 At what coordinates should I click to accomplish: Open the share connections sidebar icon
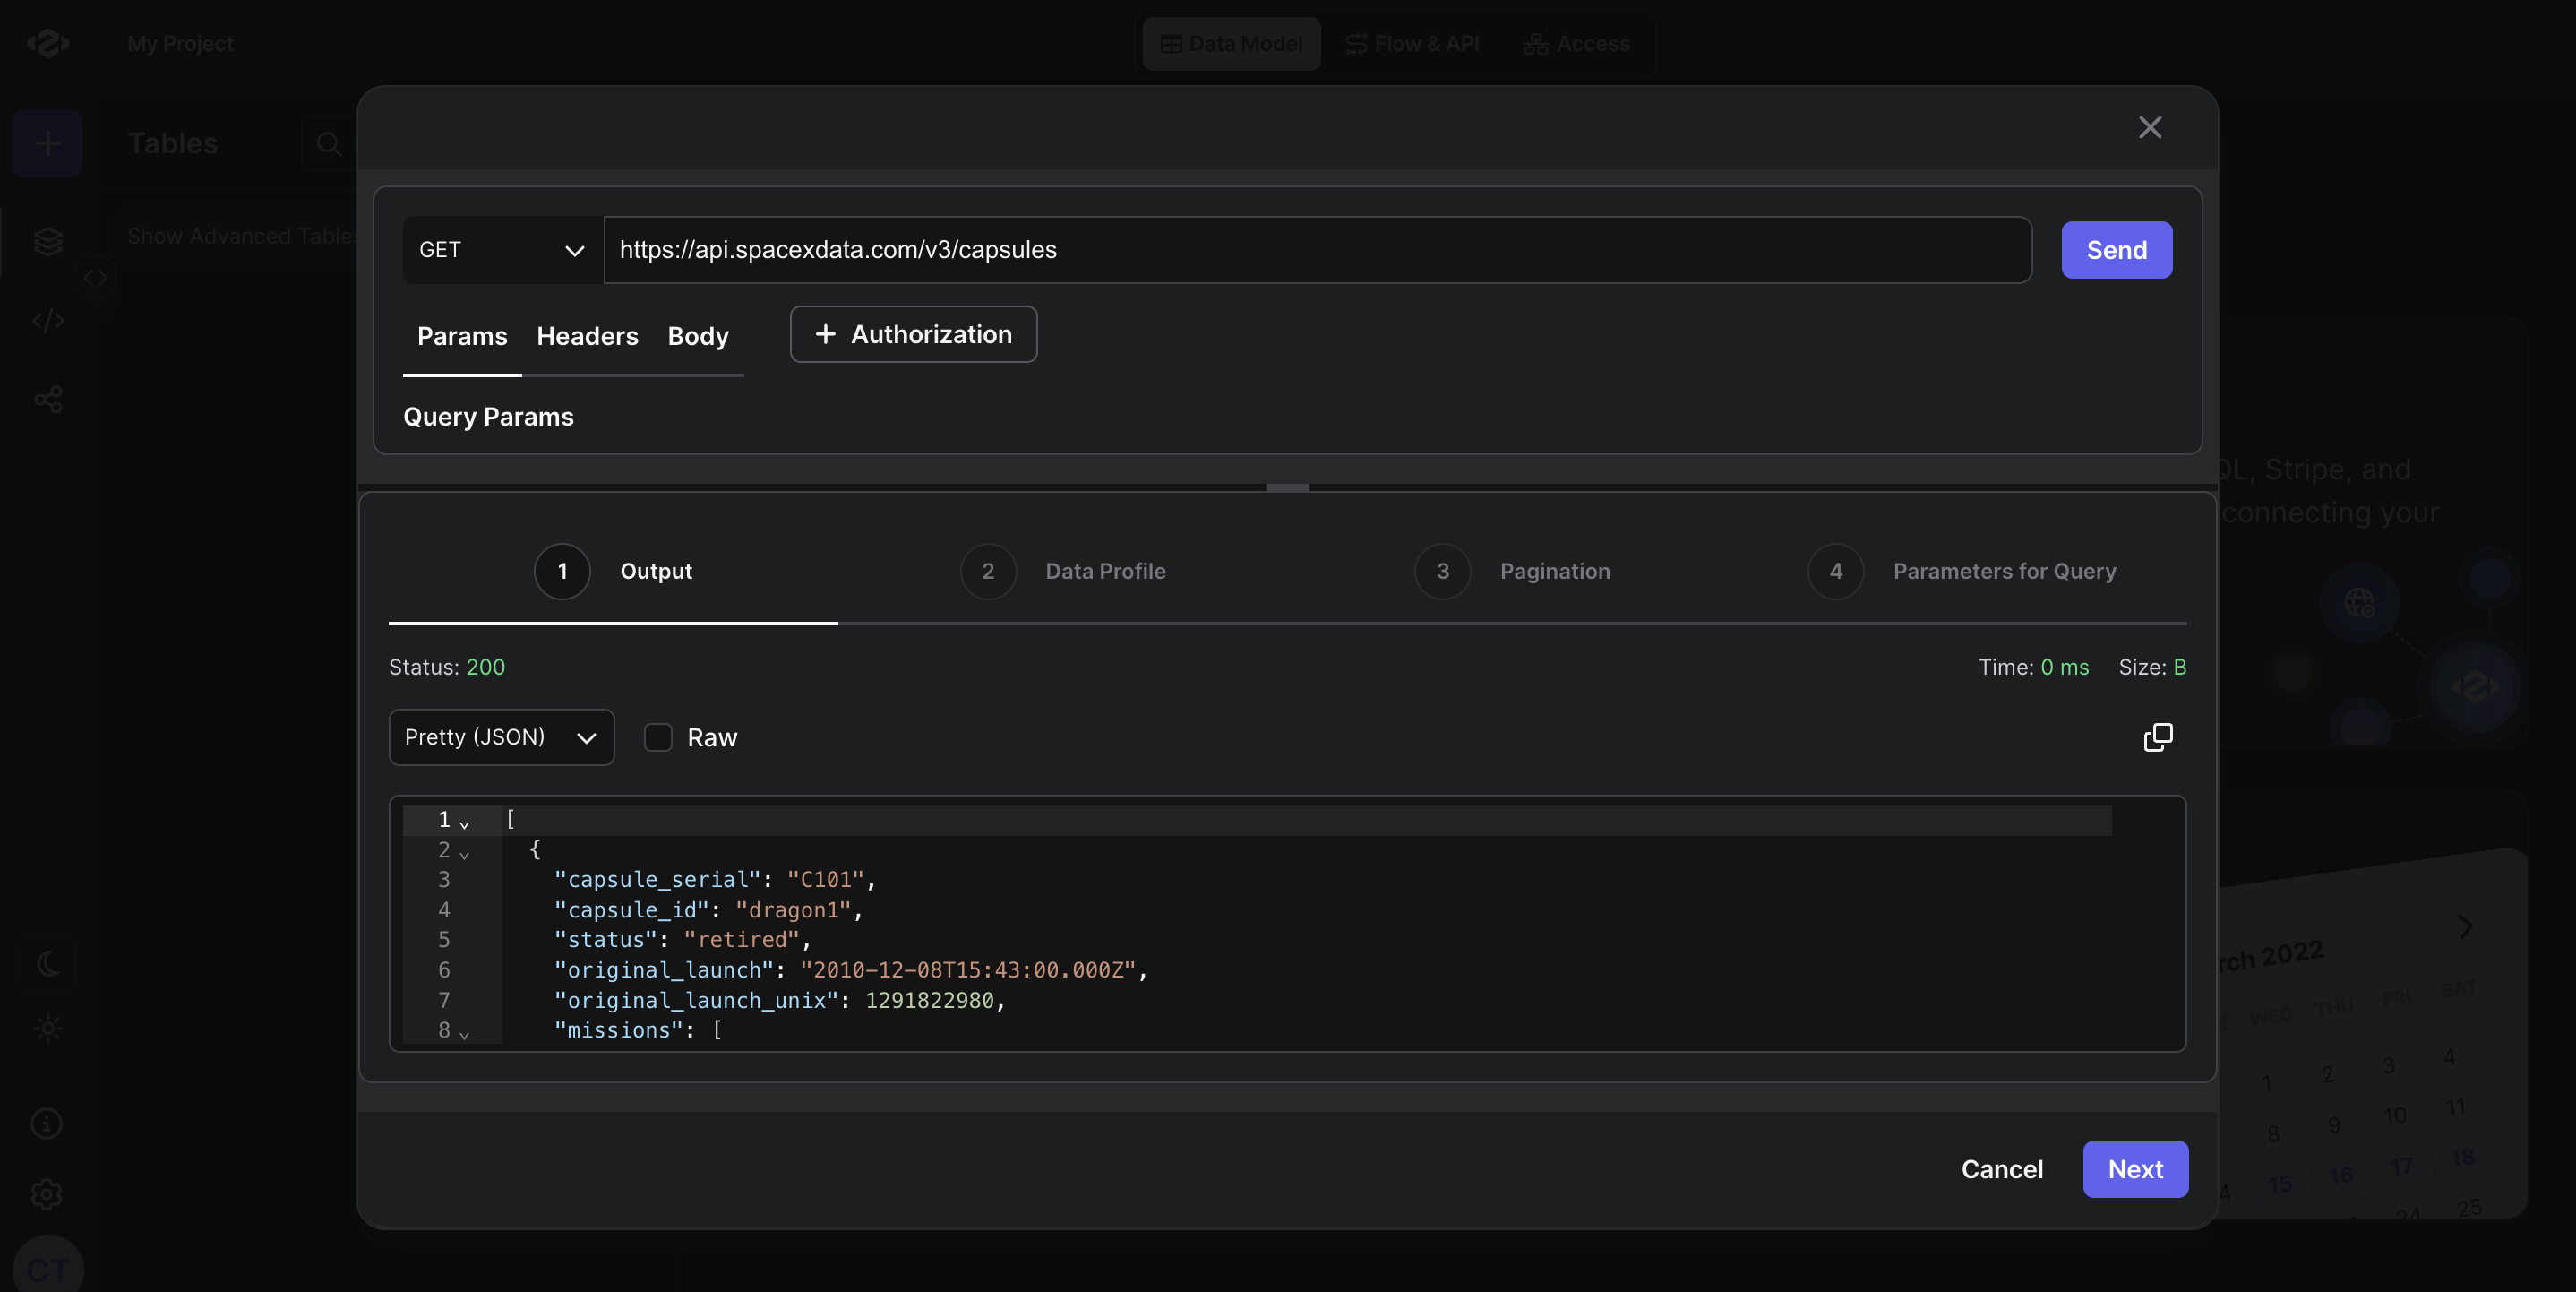[48, 400]
